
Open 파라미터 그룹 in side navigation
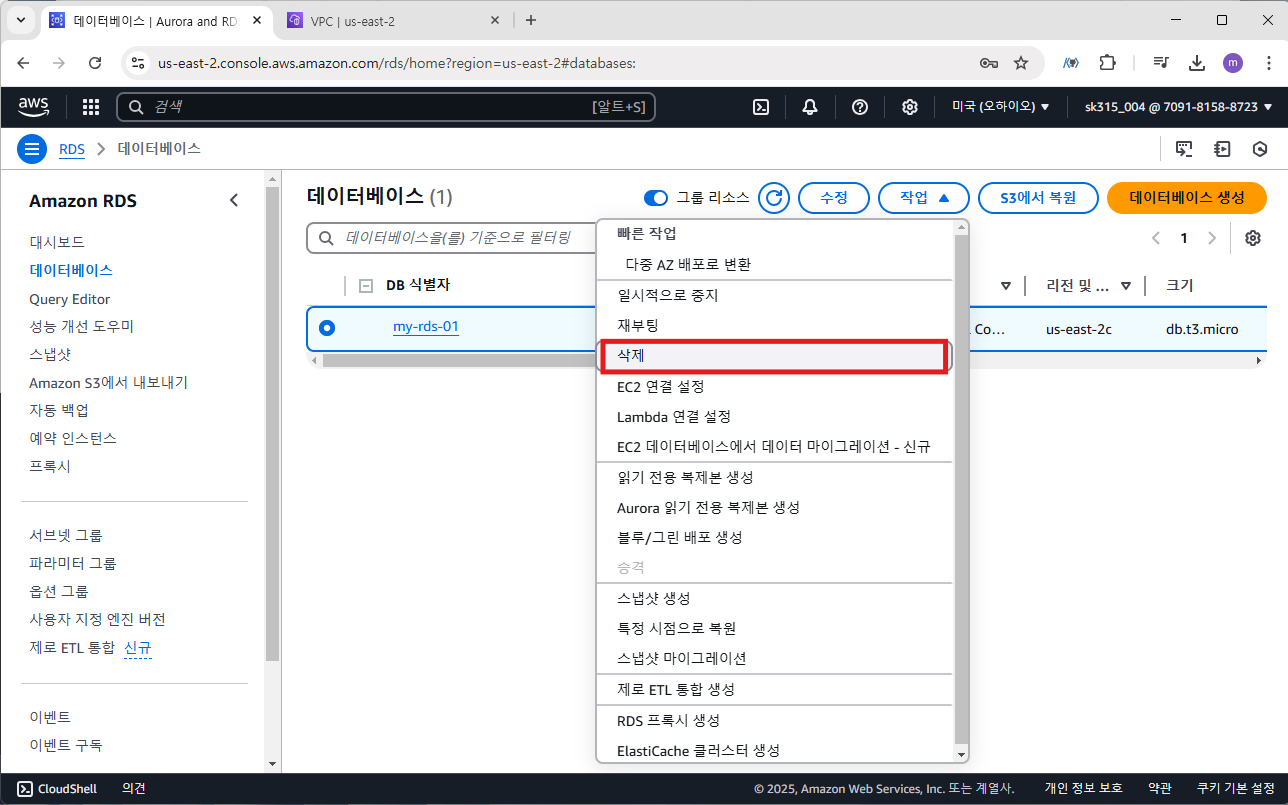pyautogui.click(x=73, y=563)
